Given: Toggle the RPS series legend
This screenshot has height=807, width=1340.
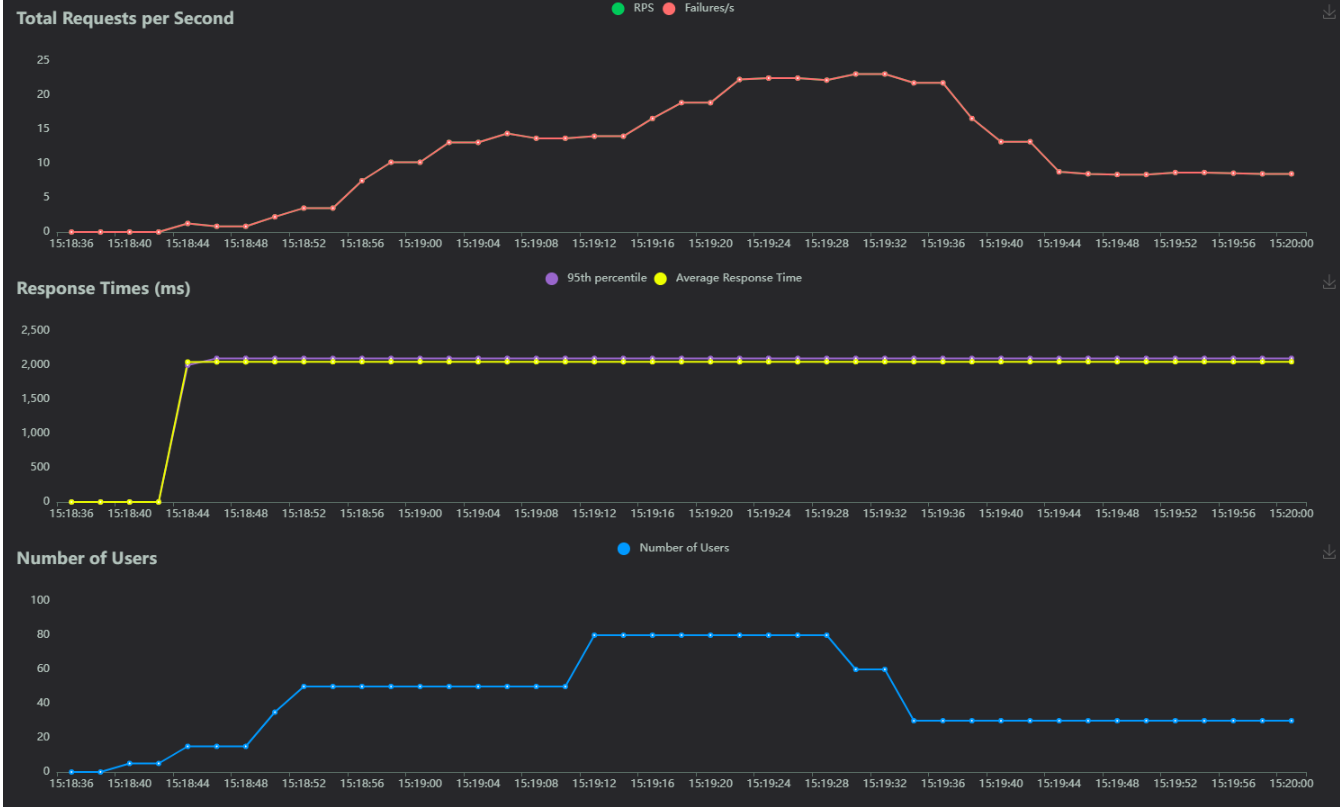Looking at the screenshot, I should (x=632, y=8).
